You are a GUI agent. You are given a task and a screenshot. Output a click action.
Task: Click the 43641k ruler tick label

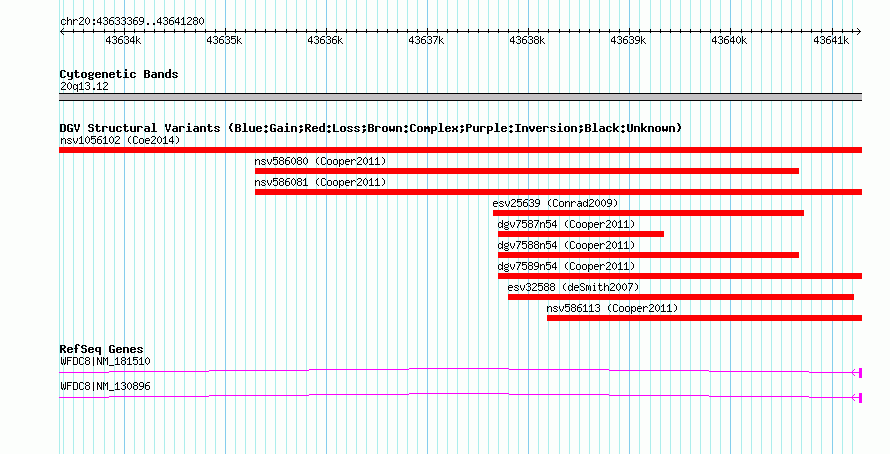click(x=831, y=41)
